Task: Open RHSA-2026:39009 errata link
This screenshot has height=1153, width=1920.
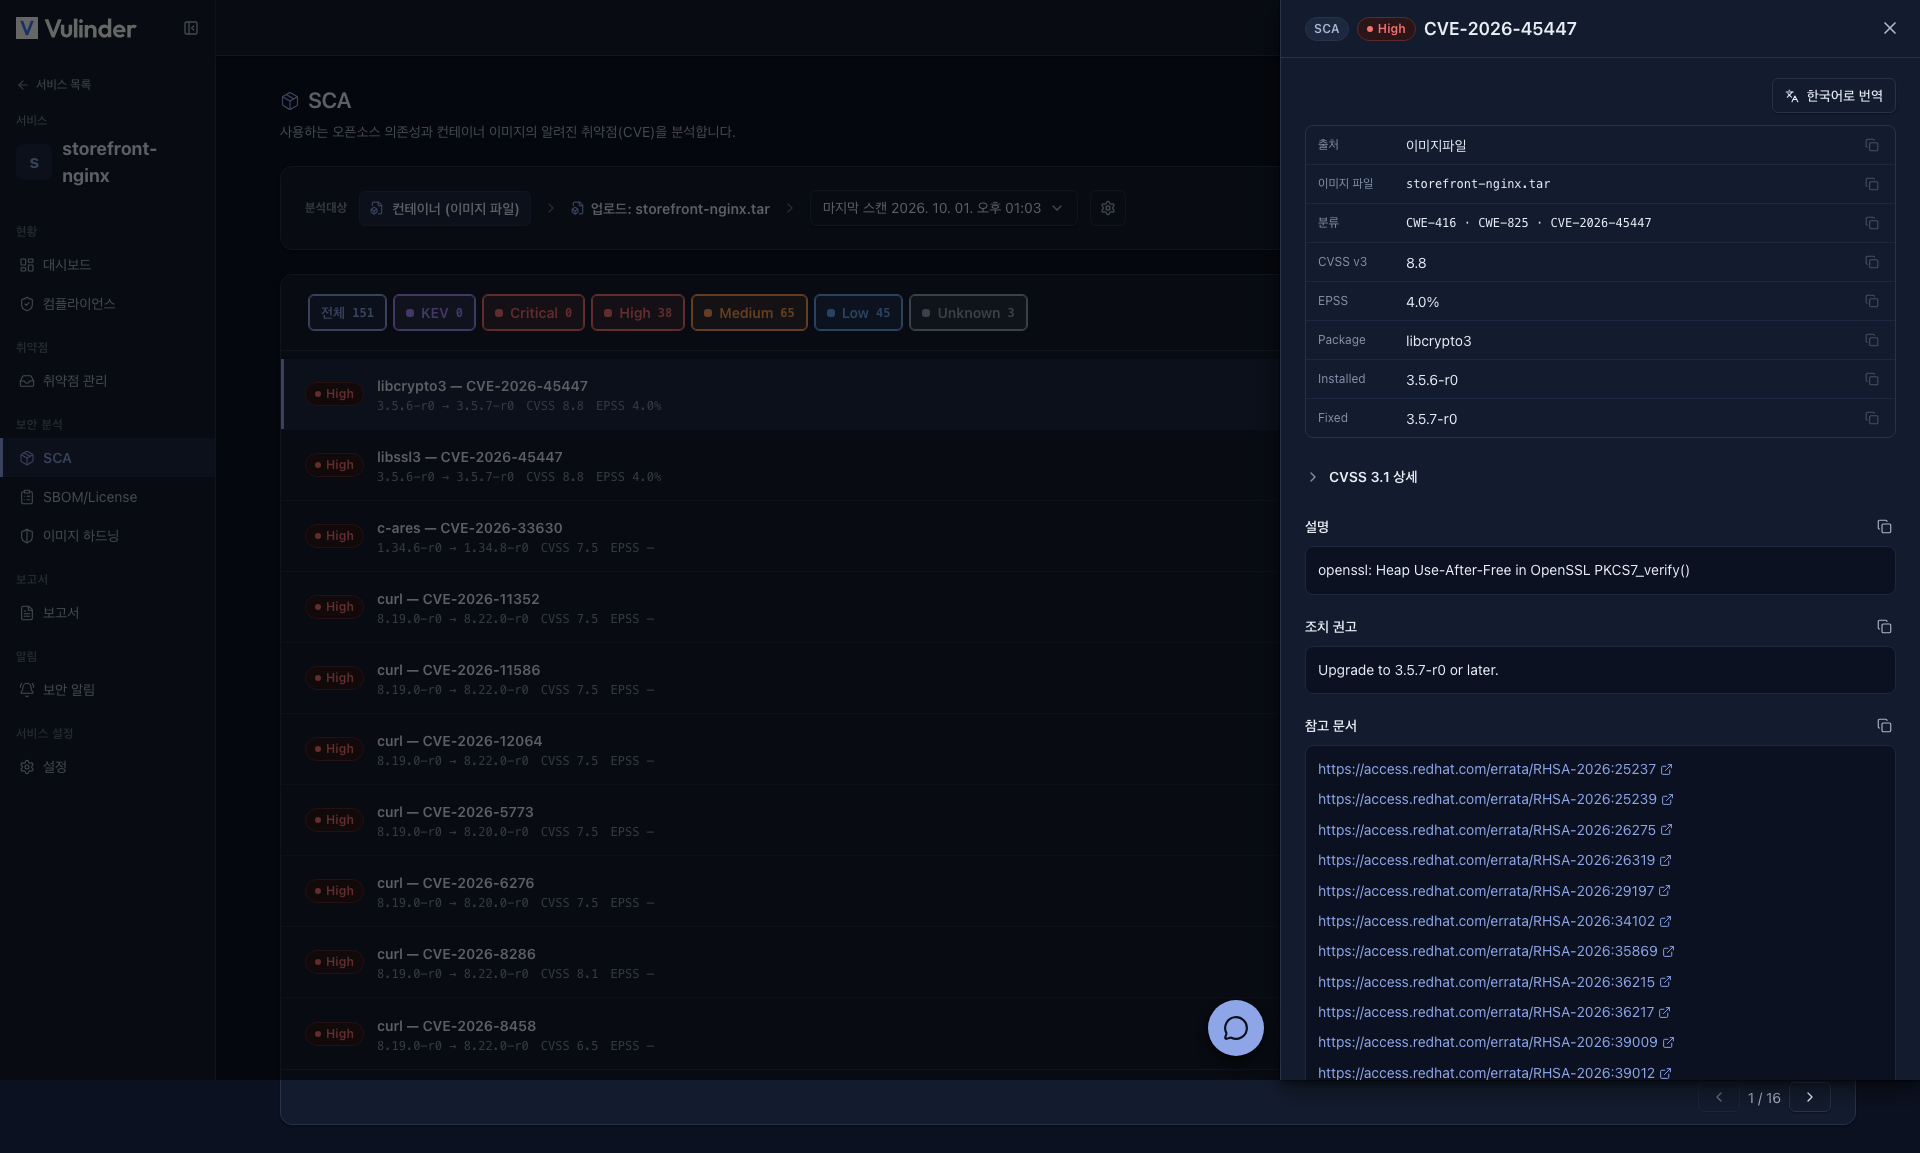Action: [1496, 1042]
